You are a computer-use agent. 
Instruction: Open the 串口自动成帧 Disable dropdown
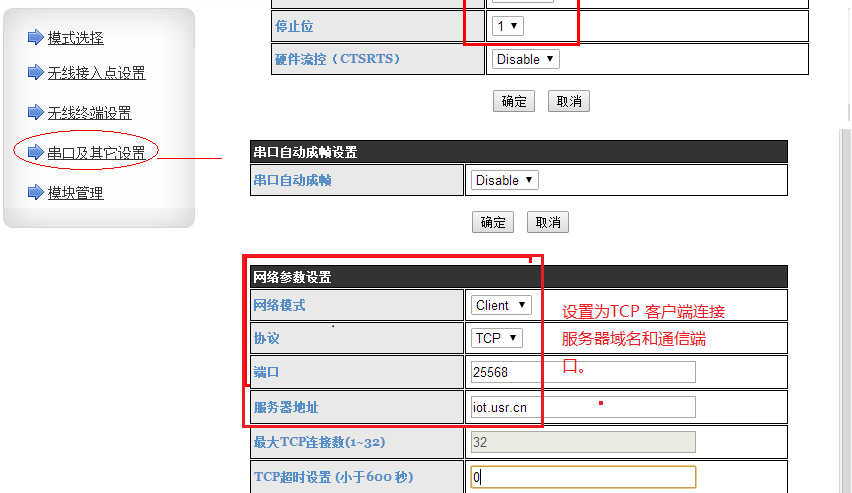point(504,180)
